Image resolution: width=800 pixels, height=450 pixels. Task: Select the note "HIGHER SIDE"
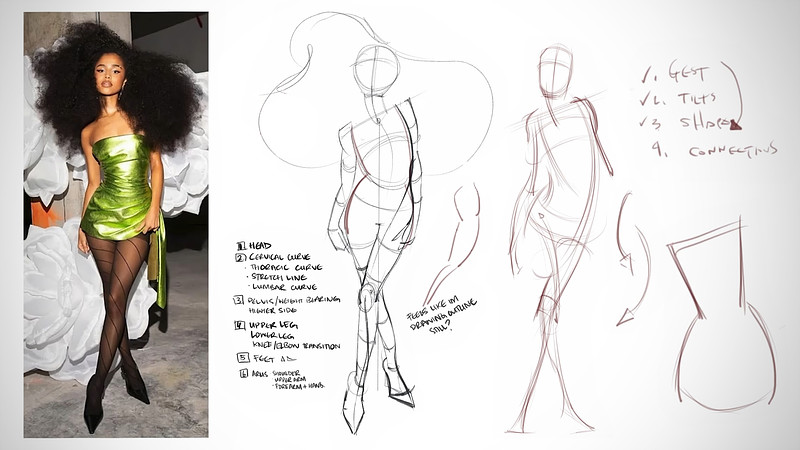pos(272,310)
